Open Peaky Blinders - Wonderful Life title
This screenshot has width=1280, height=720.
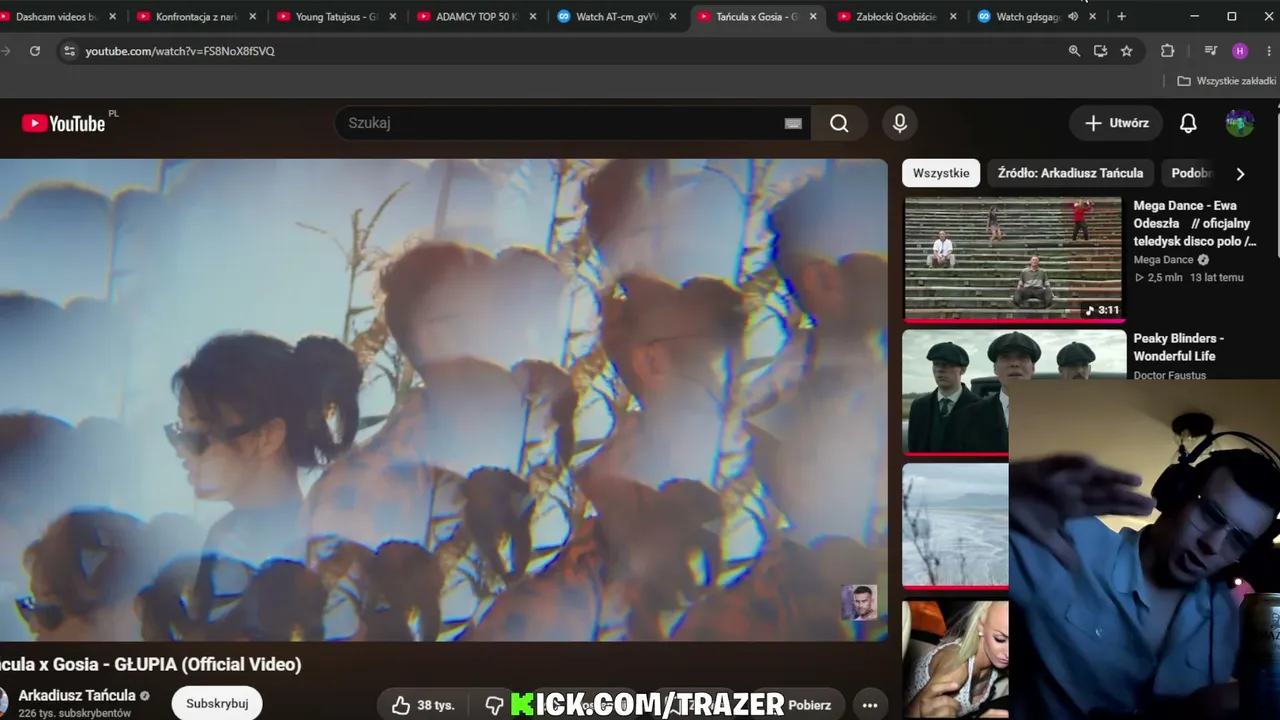pos(1178,347)
